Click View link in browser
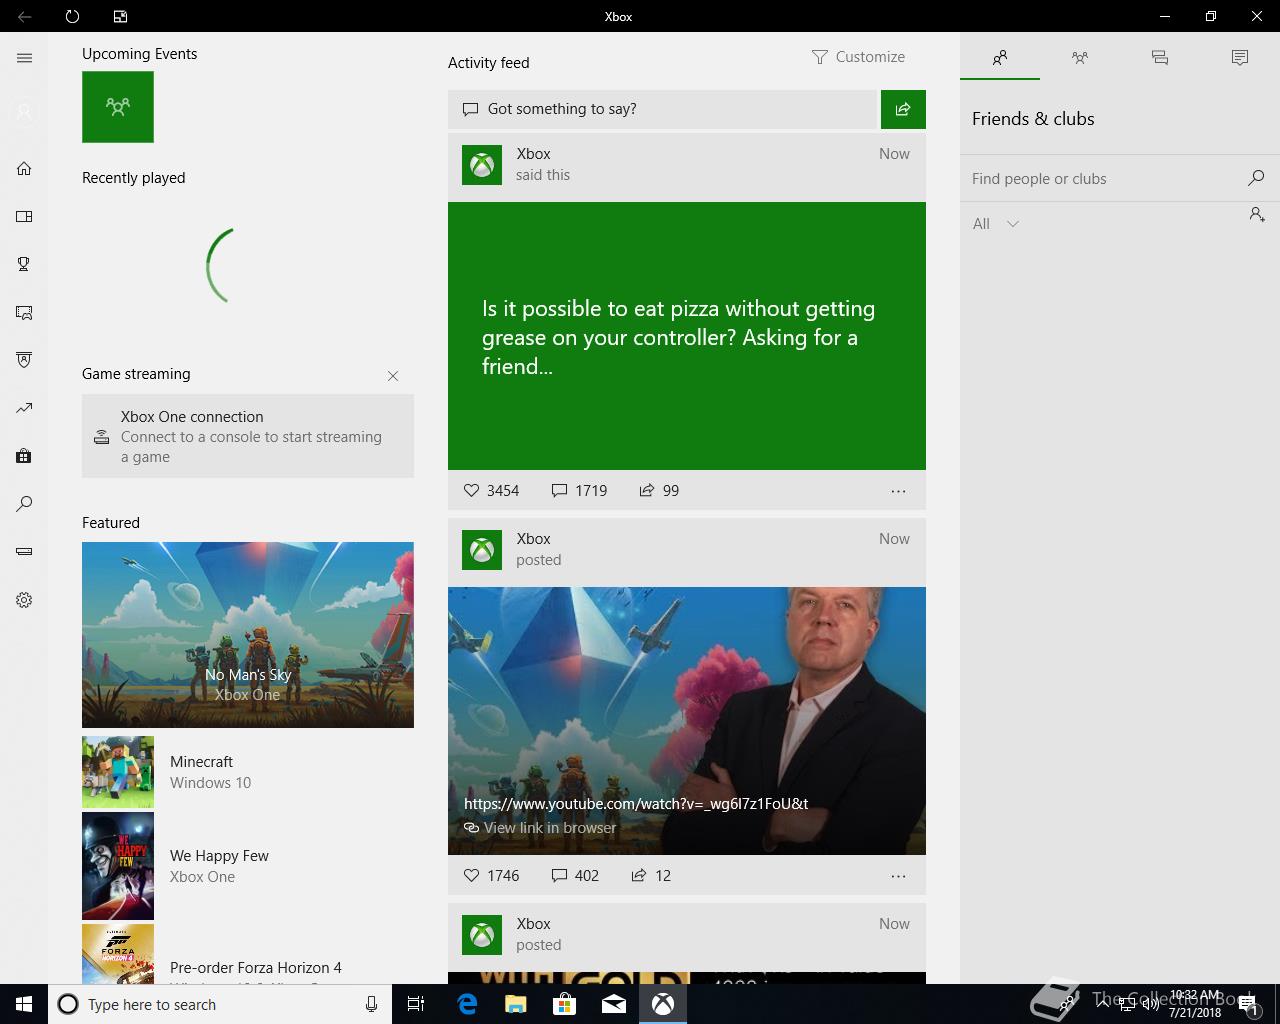 click(x=549, y=828)
